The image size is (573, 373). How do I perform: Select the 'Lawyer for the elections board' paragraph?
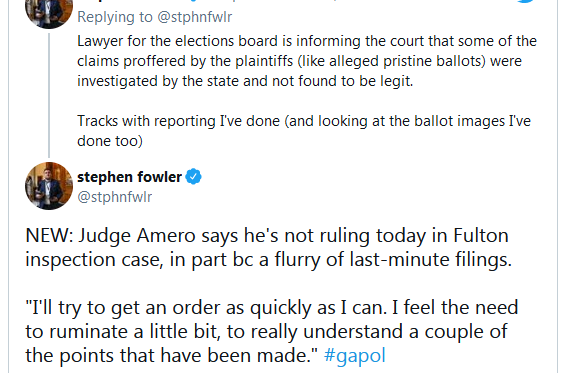307,61
